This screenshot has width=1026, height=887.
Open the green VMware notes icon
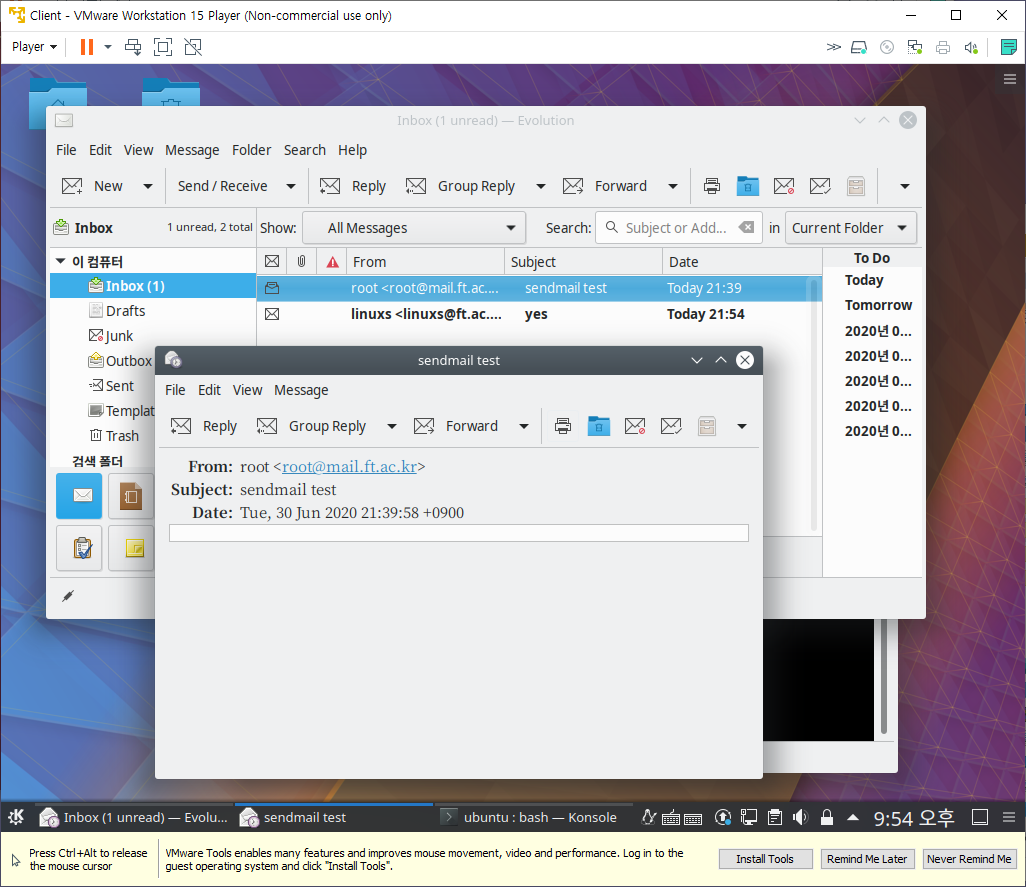[1008, 47]
